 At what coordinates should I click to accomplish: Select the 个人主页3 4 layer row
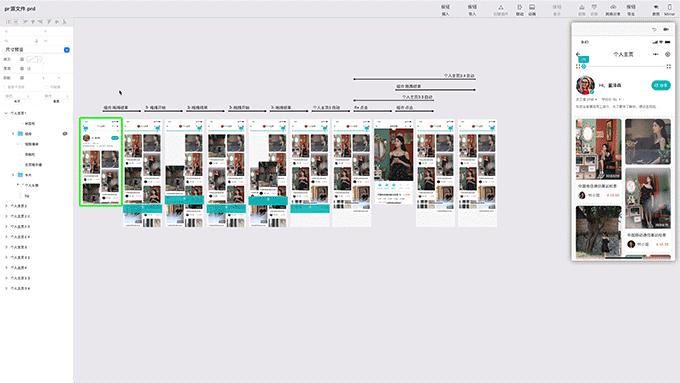36,288
